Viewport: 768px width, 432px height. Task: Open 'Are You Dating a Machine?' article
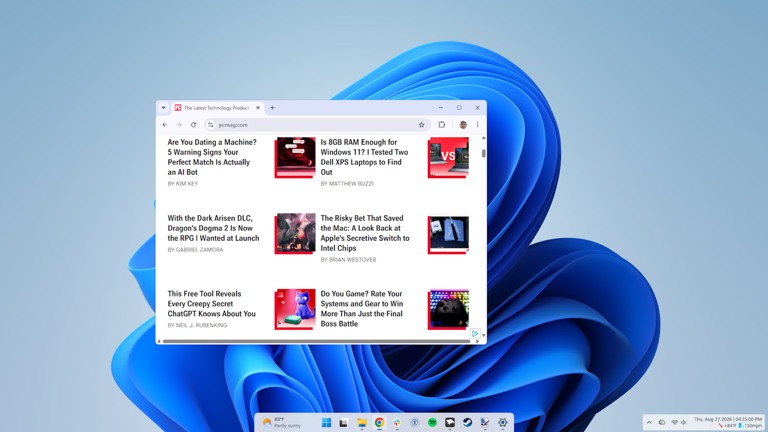pos(212,157)
